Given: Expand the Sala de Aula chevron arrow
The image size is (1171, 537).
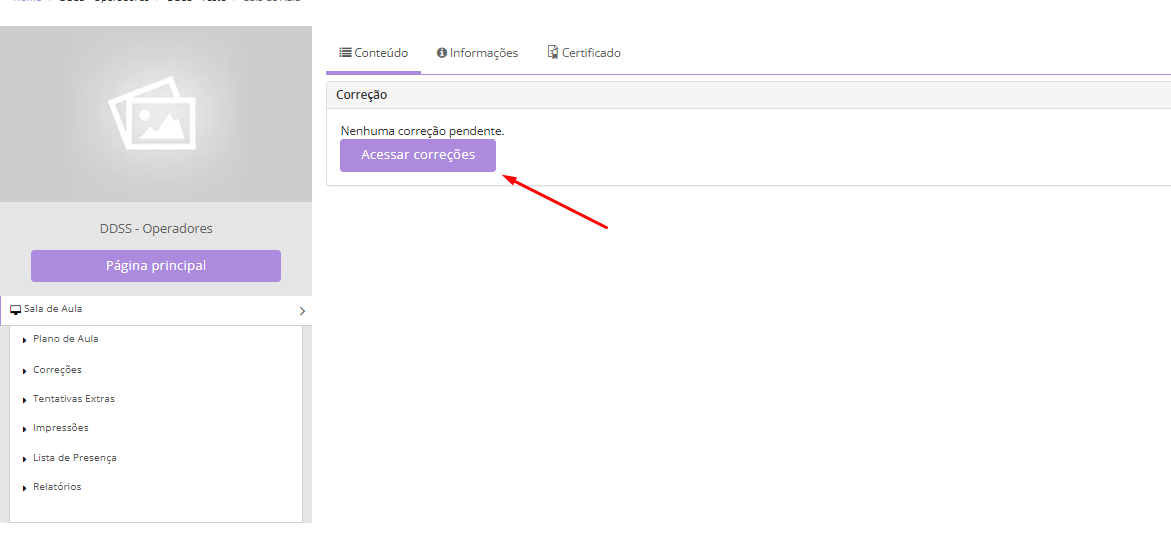Looking at the screenshot, I should tap(302, 311).
